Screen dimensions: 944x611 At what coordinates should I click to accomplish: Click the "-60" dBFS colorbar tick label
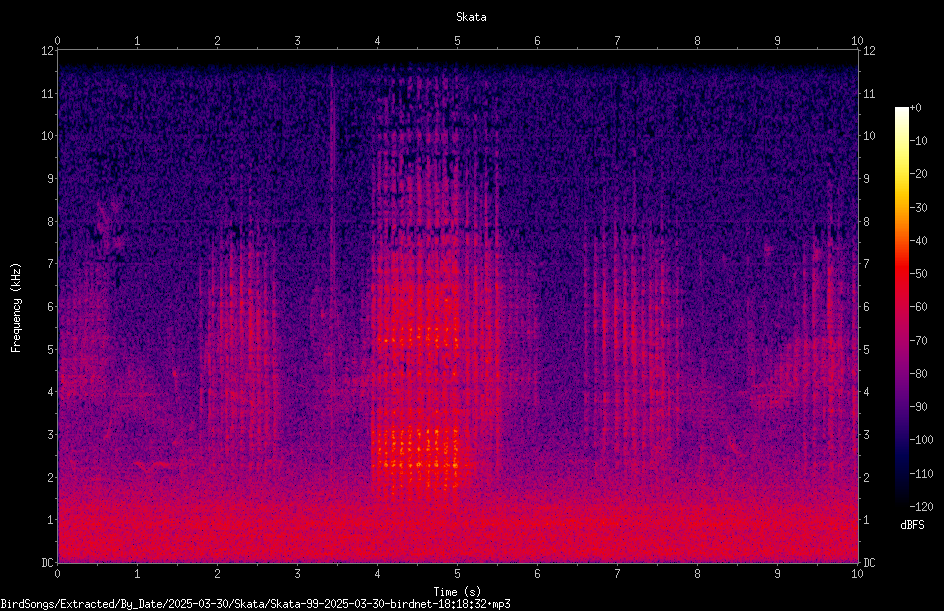pos(918,307)
